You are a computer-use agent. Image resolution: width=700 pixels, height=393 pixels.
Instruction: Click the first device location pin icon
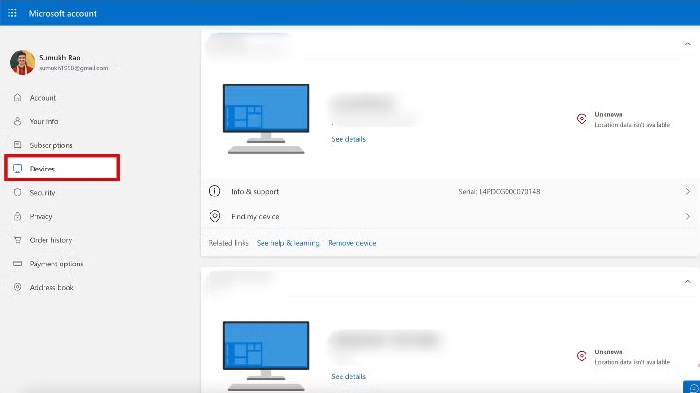(x=581, y=119)
